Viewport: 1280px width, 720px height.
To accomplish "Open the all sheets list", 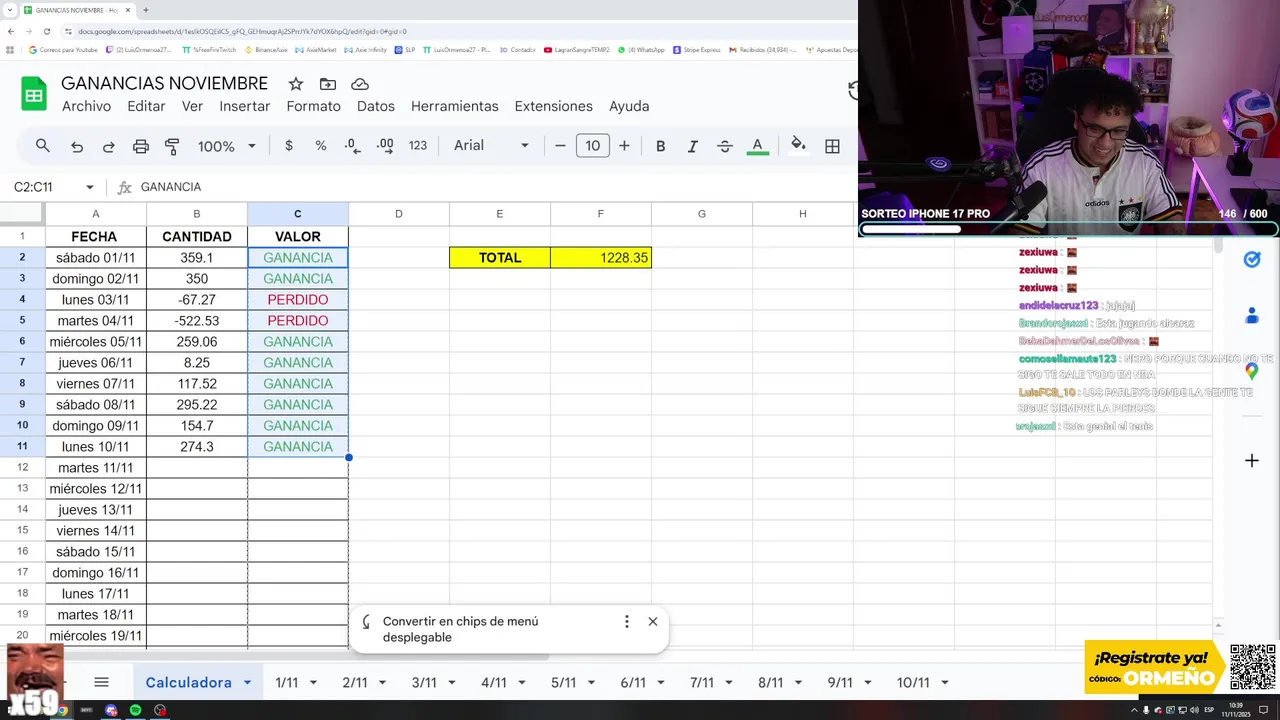I will tap(101, 682).
